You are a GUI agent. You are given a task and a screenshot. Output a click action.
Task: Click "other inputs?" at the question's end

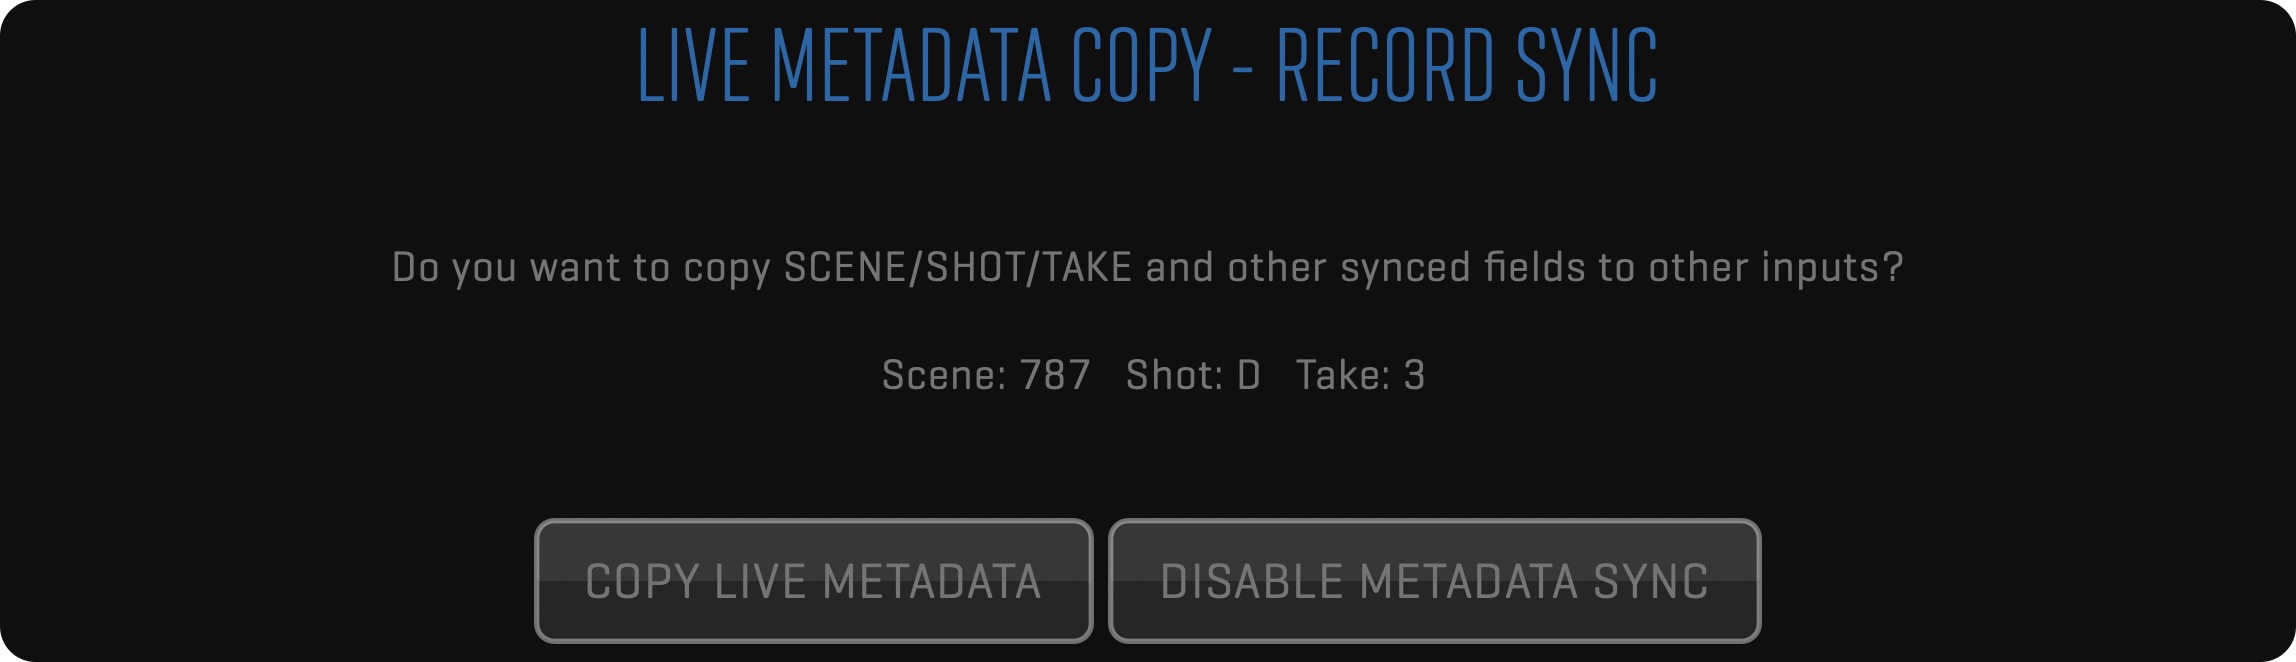(x=1776, y=268)
